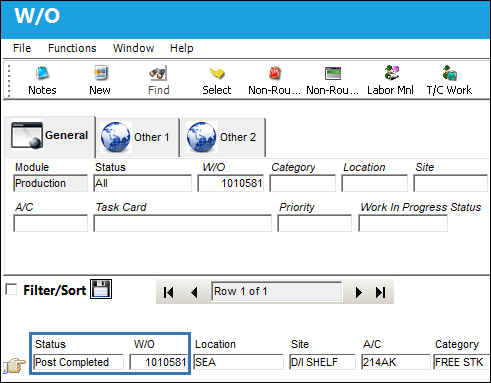Click the empty Site filter field
491x383 pixels.
451,183
